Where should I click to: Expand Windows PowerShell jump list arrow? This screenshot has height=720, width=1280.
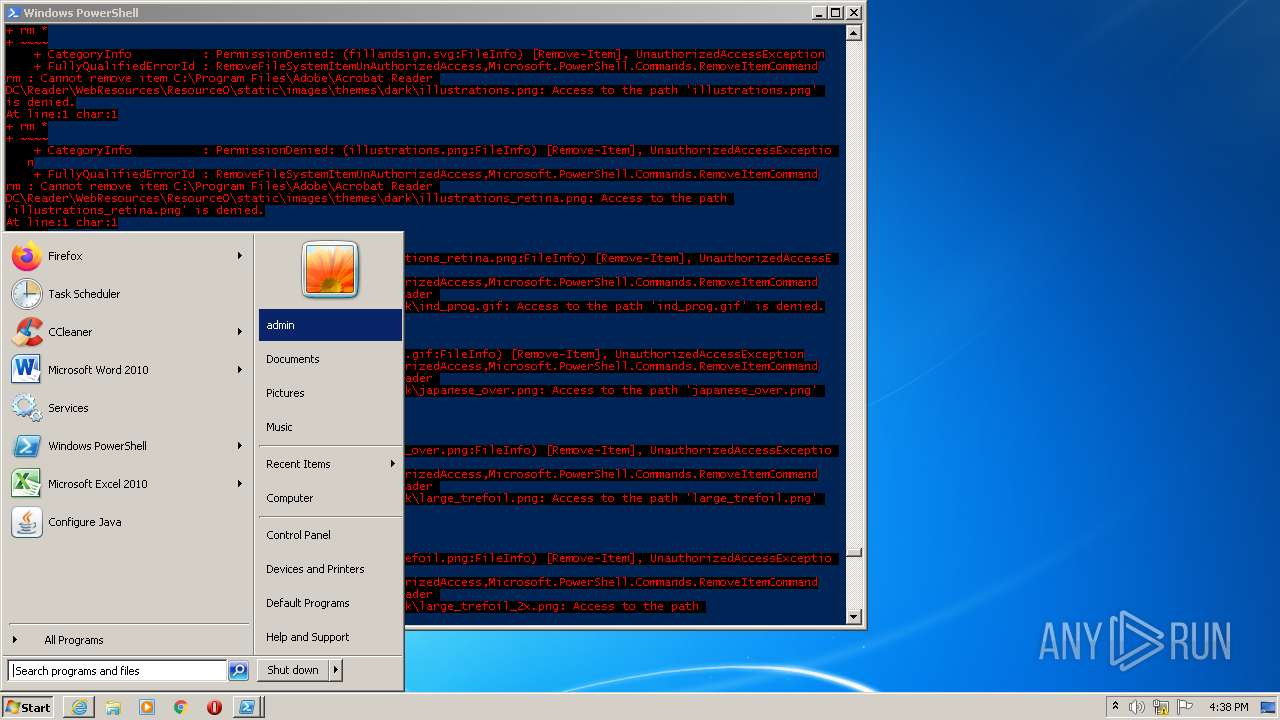[x=240, y=446]
